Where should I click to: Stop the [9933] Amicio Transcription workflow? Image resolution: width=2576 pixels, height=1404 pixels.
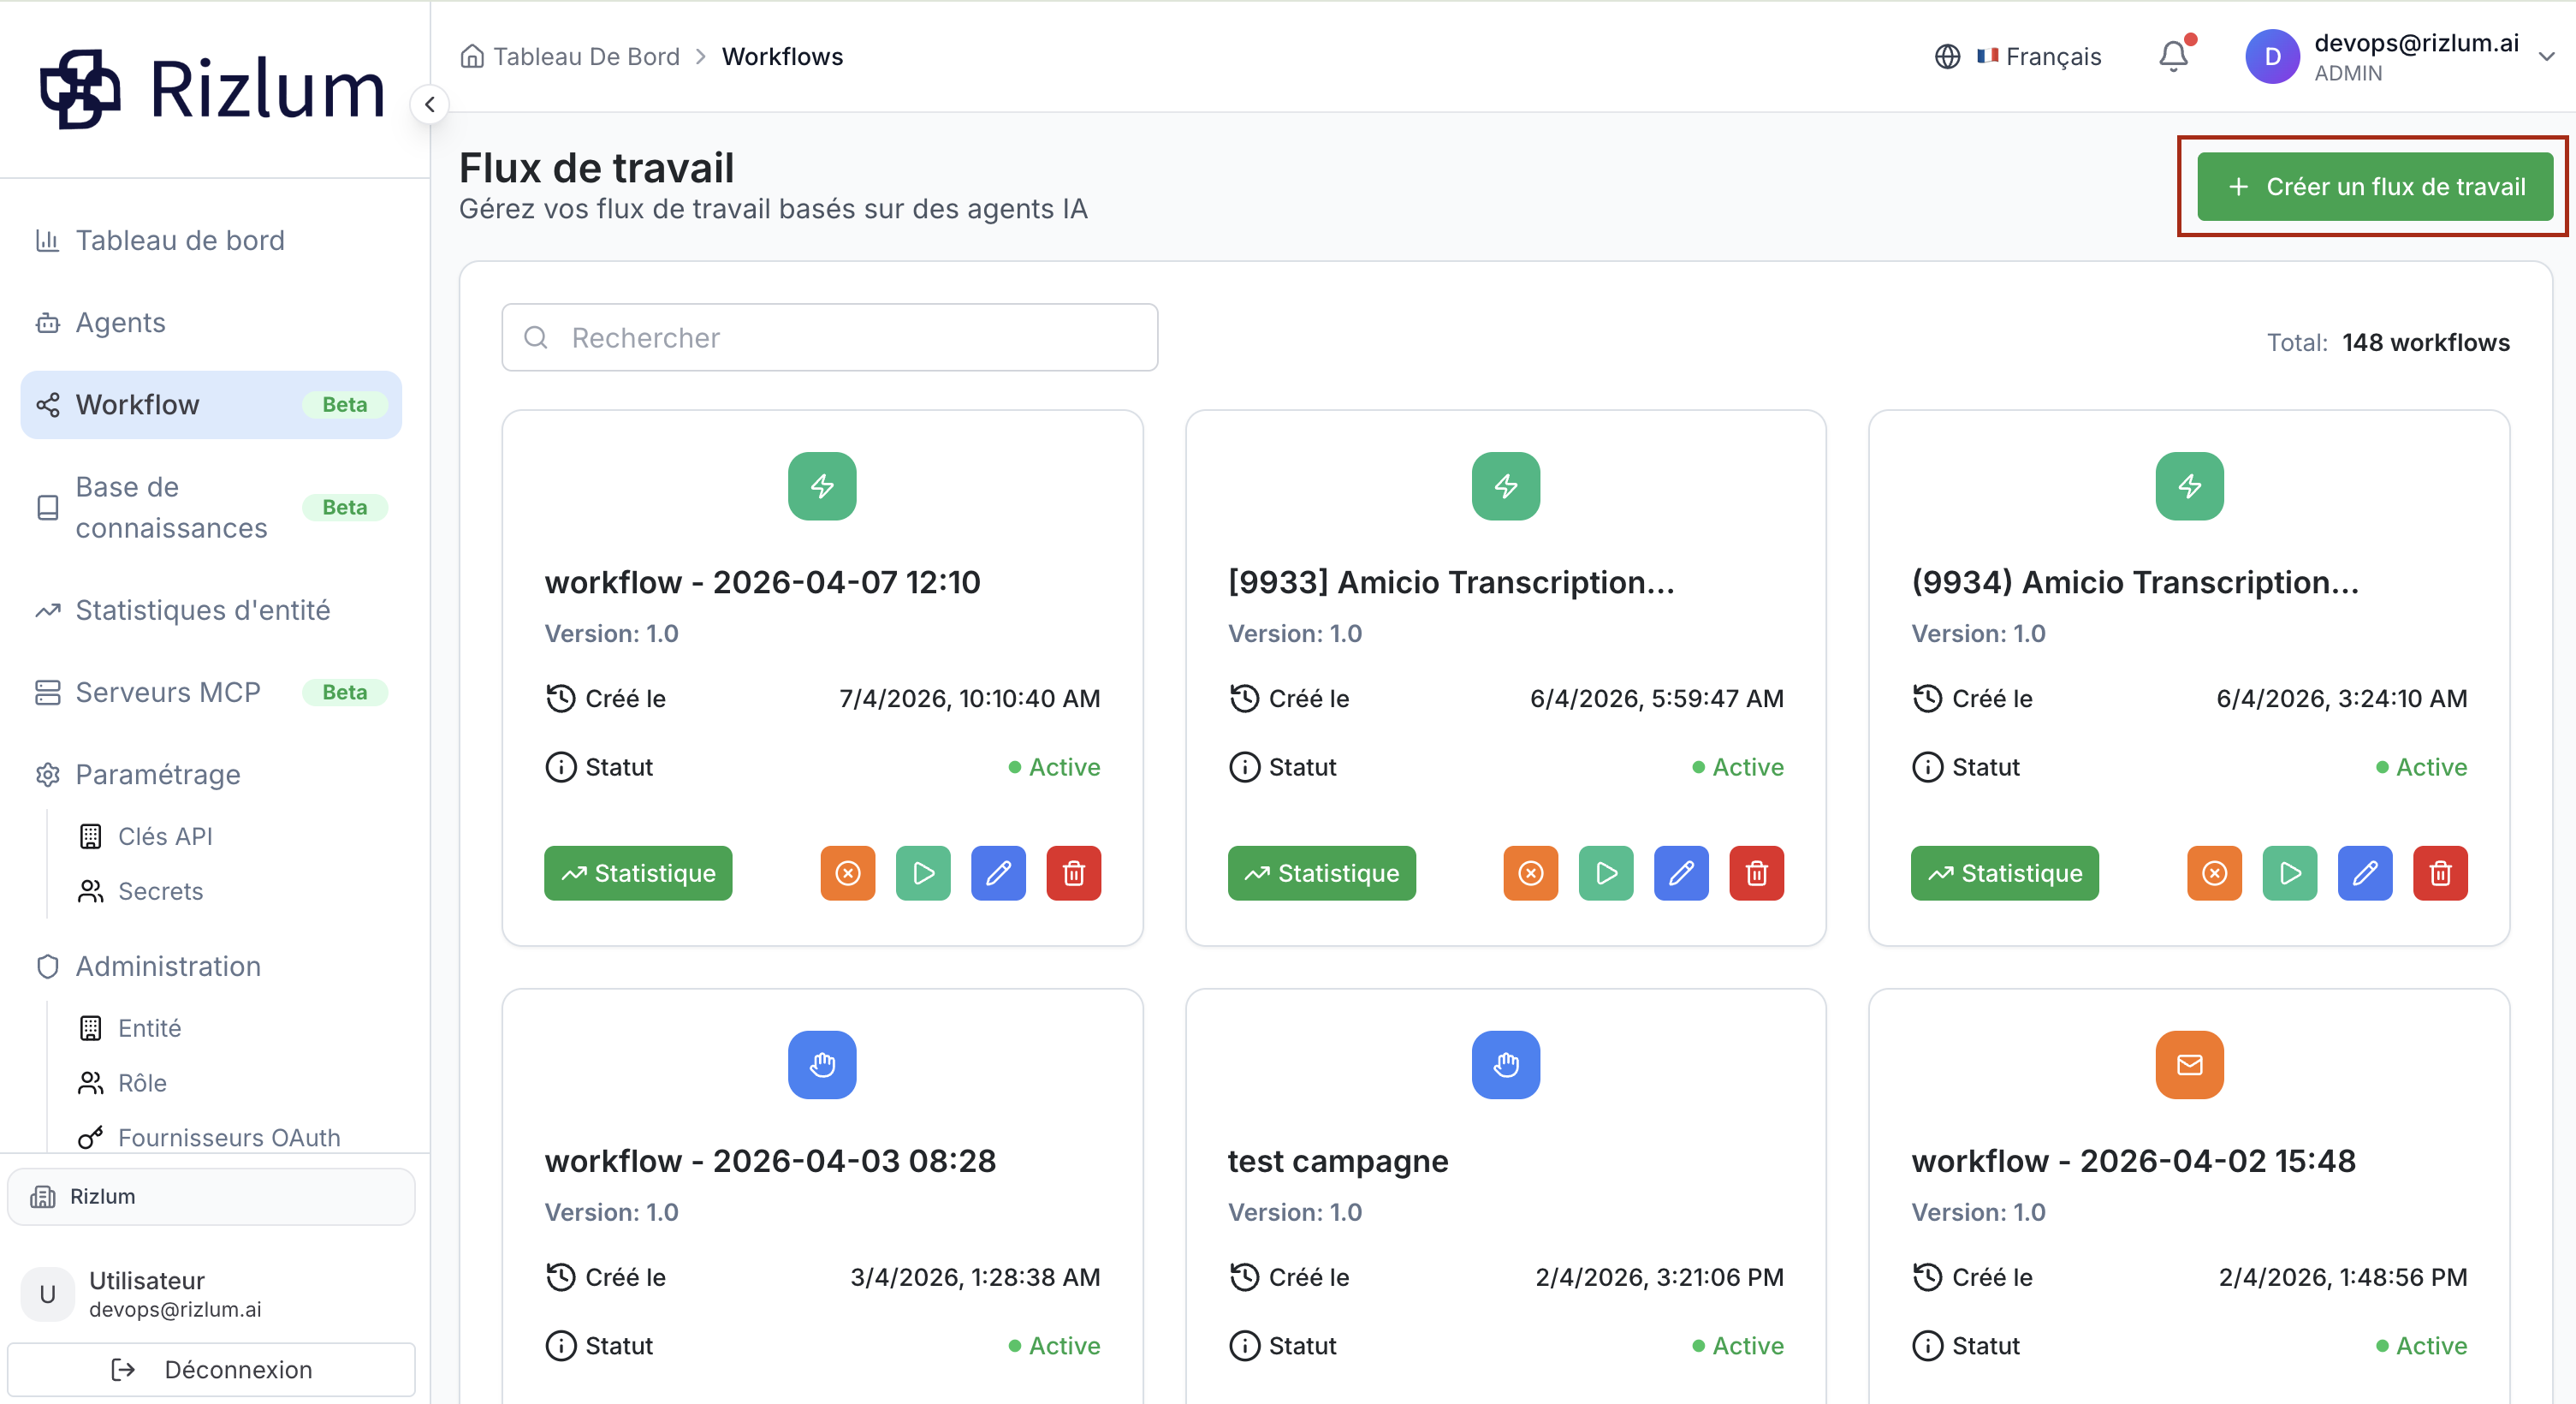(1531, 873)
